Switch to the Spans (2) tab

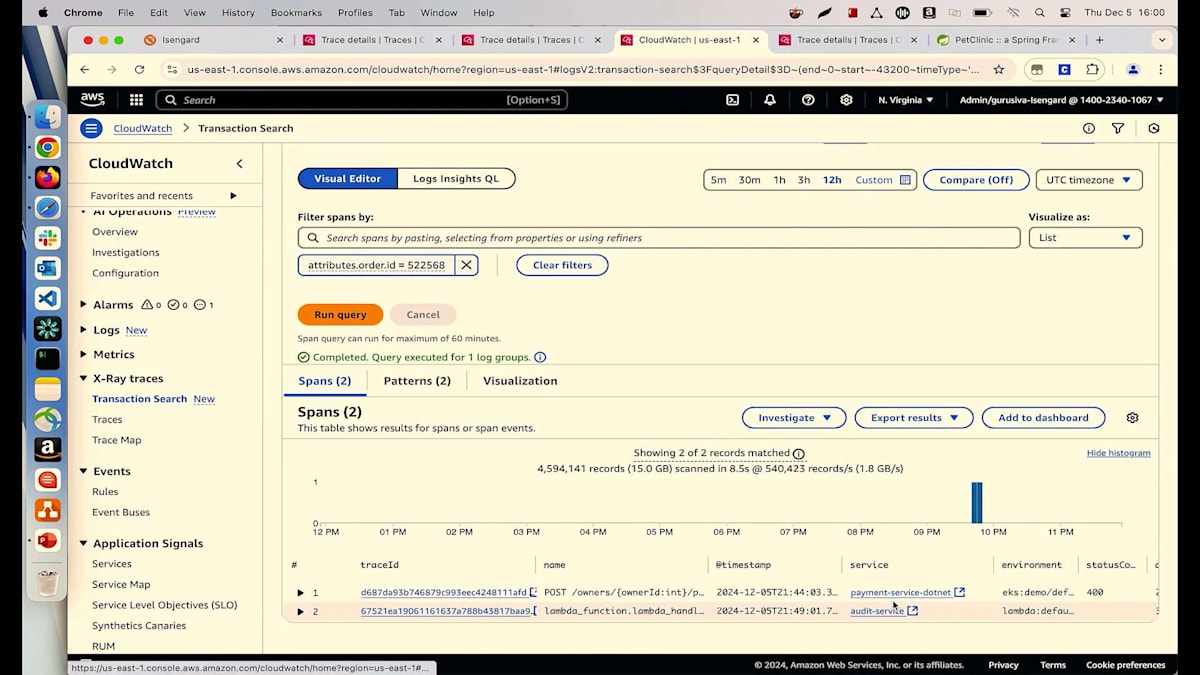(325, 381)
